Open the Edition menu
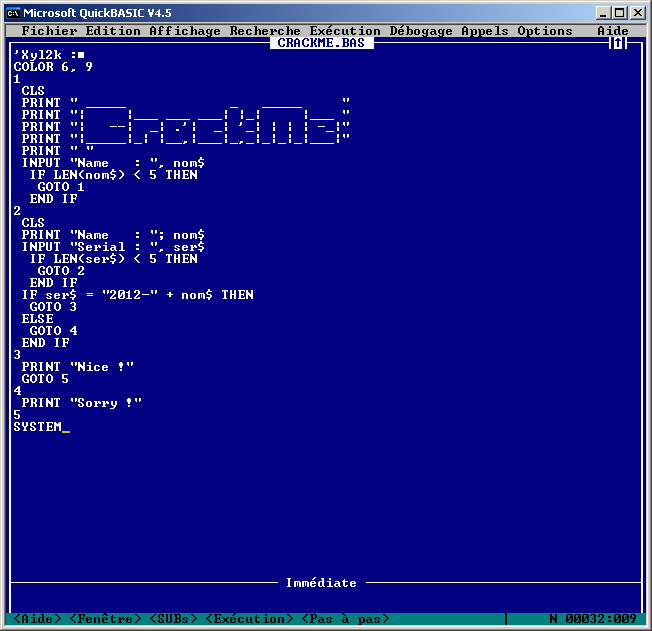Screen dimensions: 652x631 click(x=113, y=31)
